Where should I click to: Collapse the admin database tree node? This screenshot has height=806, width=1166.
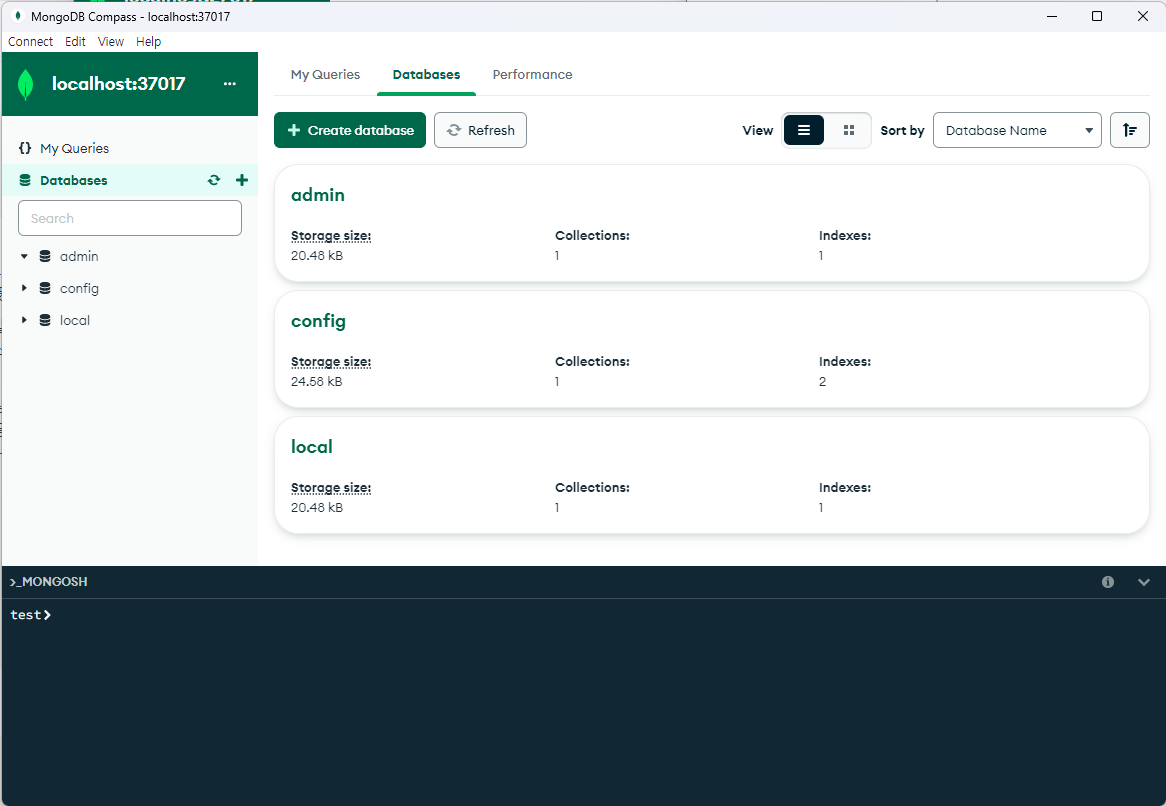[x=24, y=256]
